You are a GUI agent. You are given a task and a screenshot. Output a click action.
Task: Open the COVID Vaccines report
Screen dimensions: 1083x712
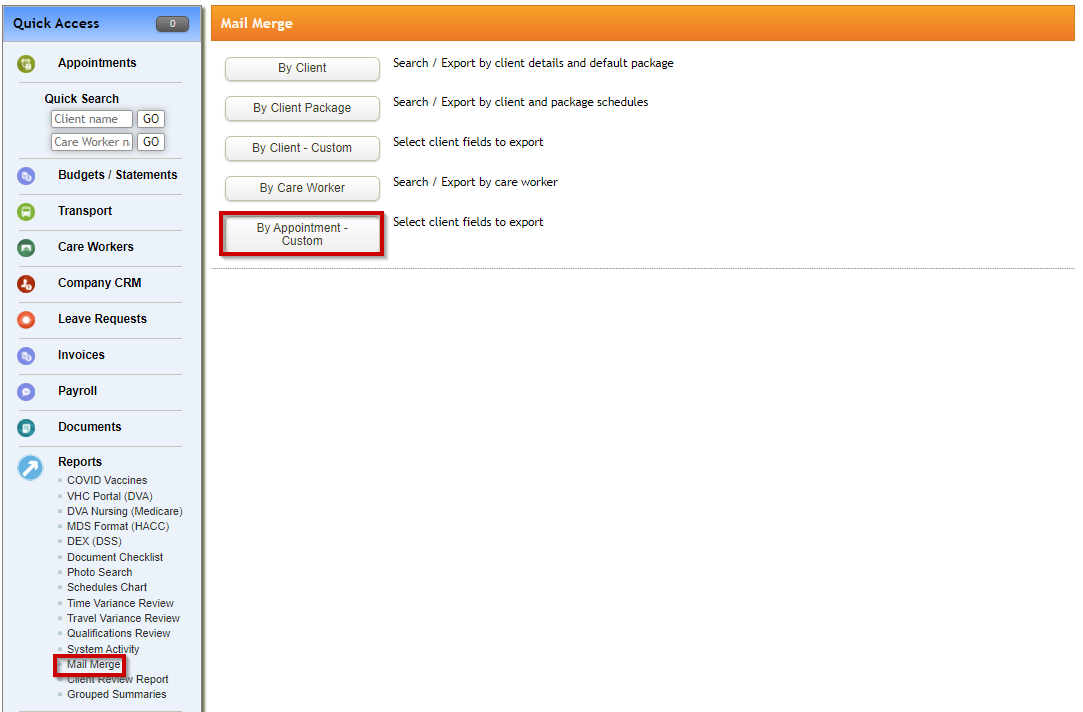tap(107, 480)
